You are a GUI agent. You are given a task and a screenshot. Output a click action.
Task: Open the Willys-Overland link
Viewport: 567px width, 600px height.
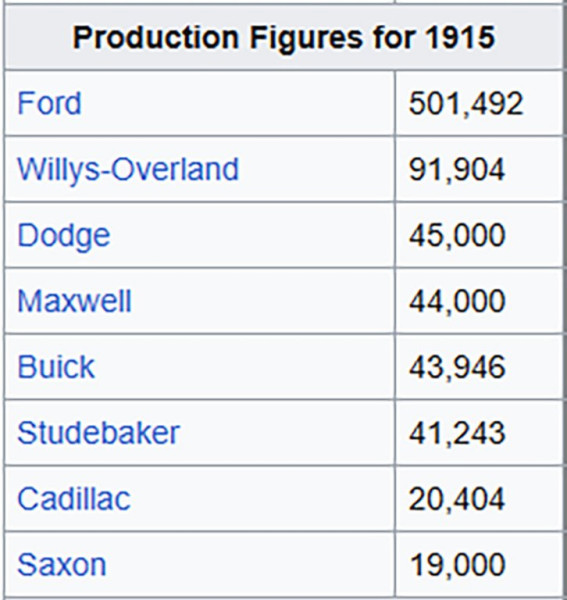click(128, 169)
